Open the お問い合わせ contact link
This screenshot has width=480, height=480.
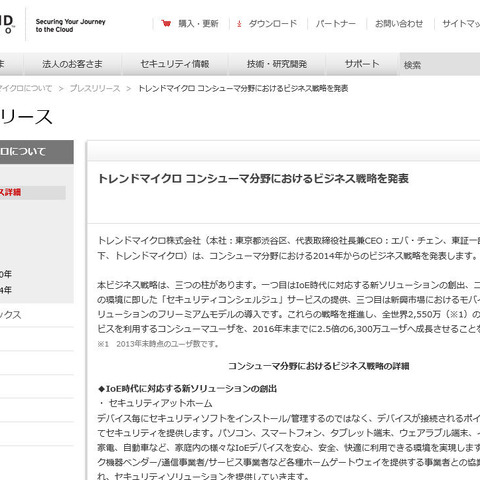(x=399, y=24)
